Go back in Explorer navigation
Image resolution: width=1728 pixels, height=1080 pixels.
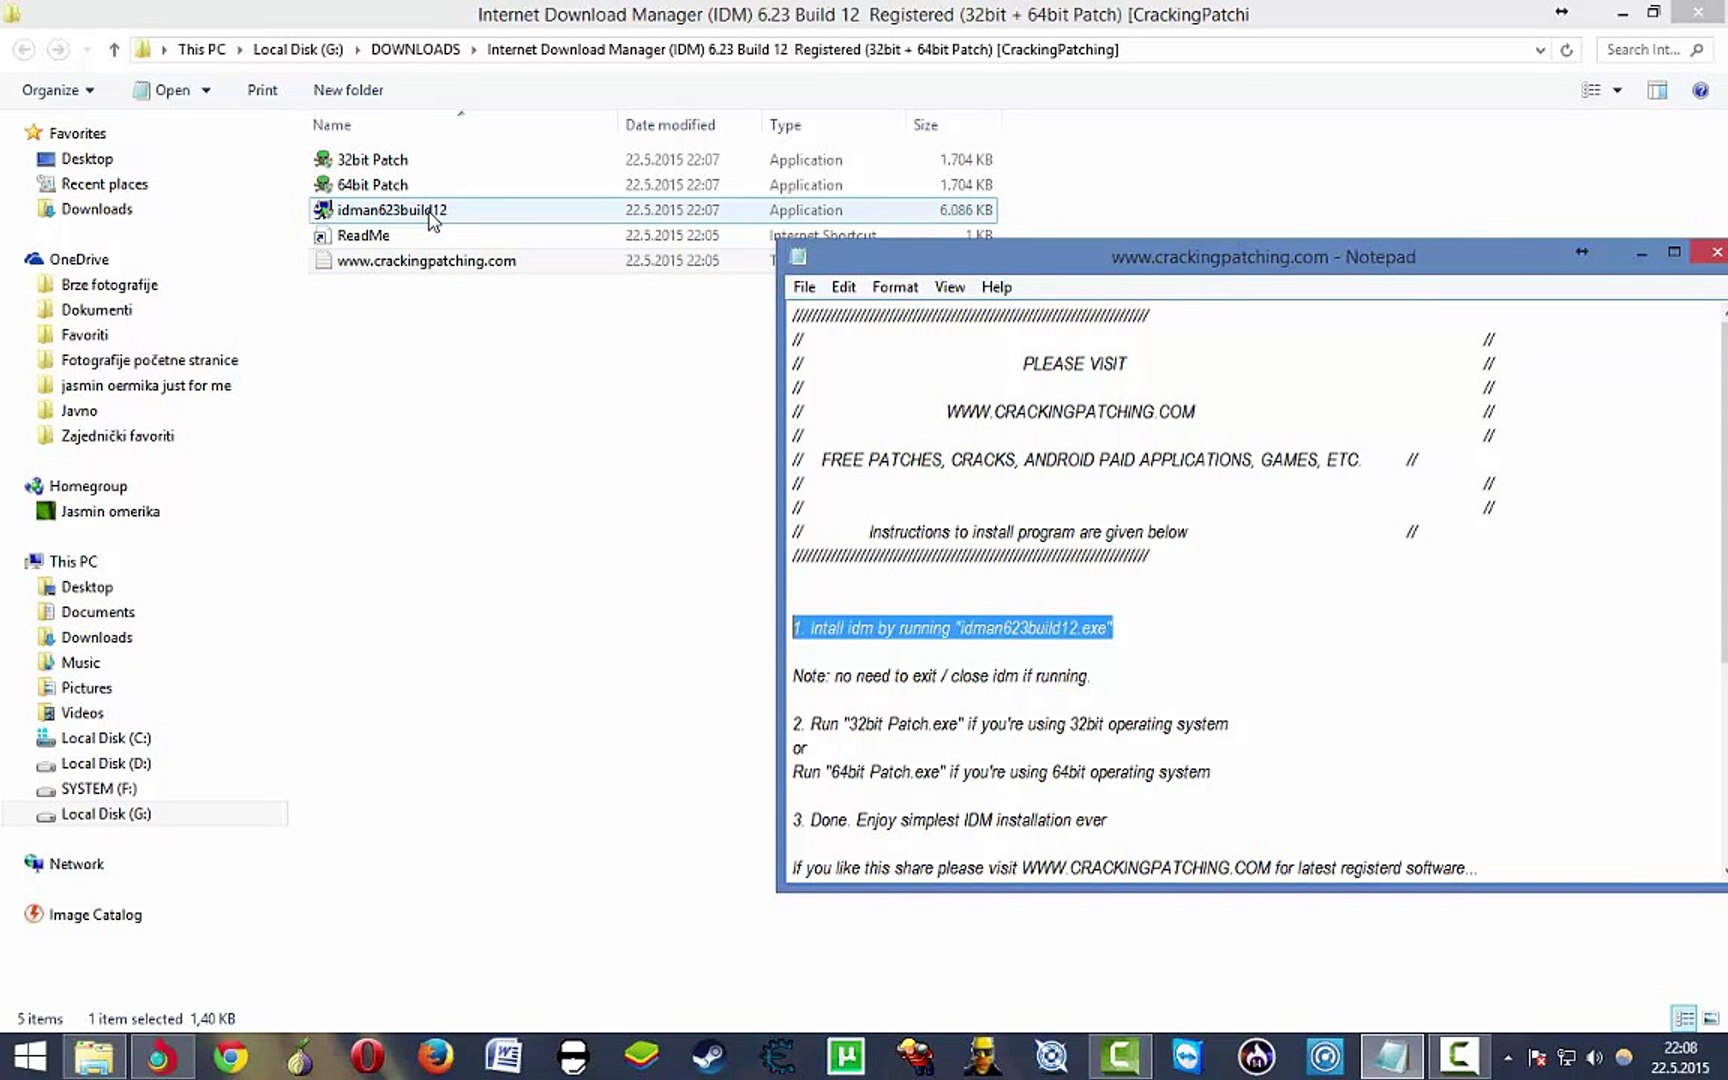coord(24,49)
